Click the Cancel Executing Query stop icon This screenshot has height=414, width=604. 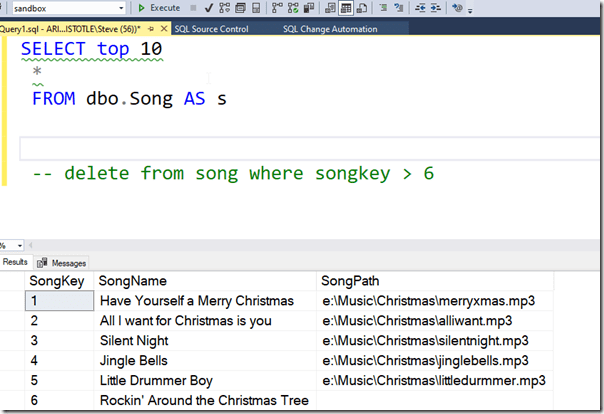coord(193,8)
